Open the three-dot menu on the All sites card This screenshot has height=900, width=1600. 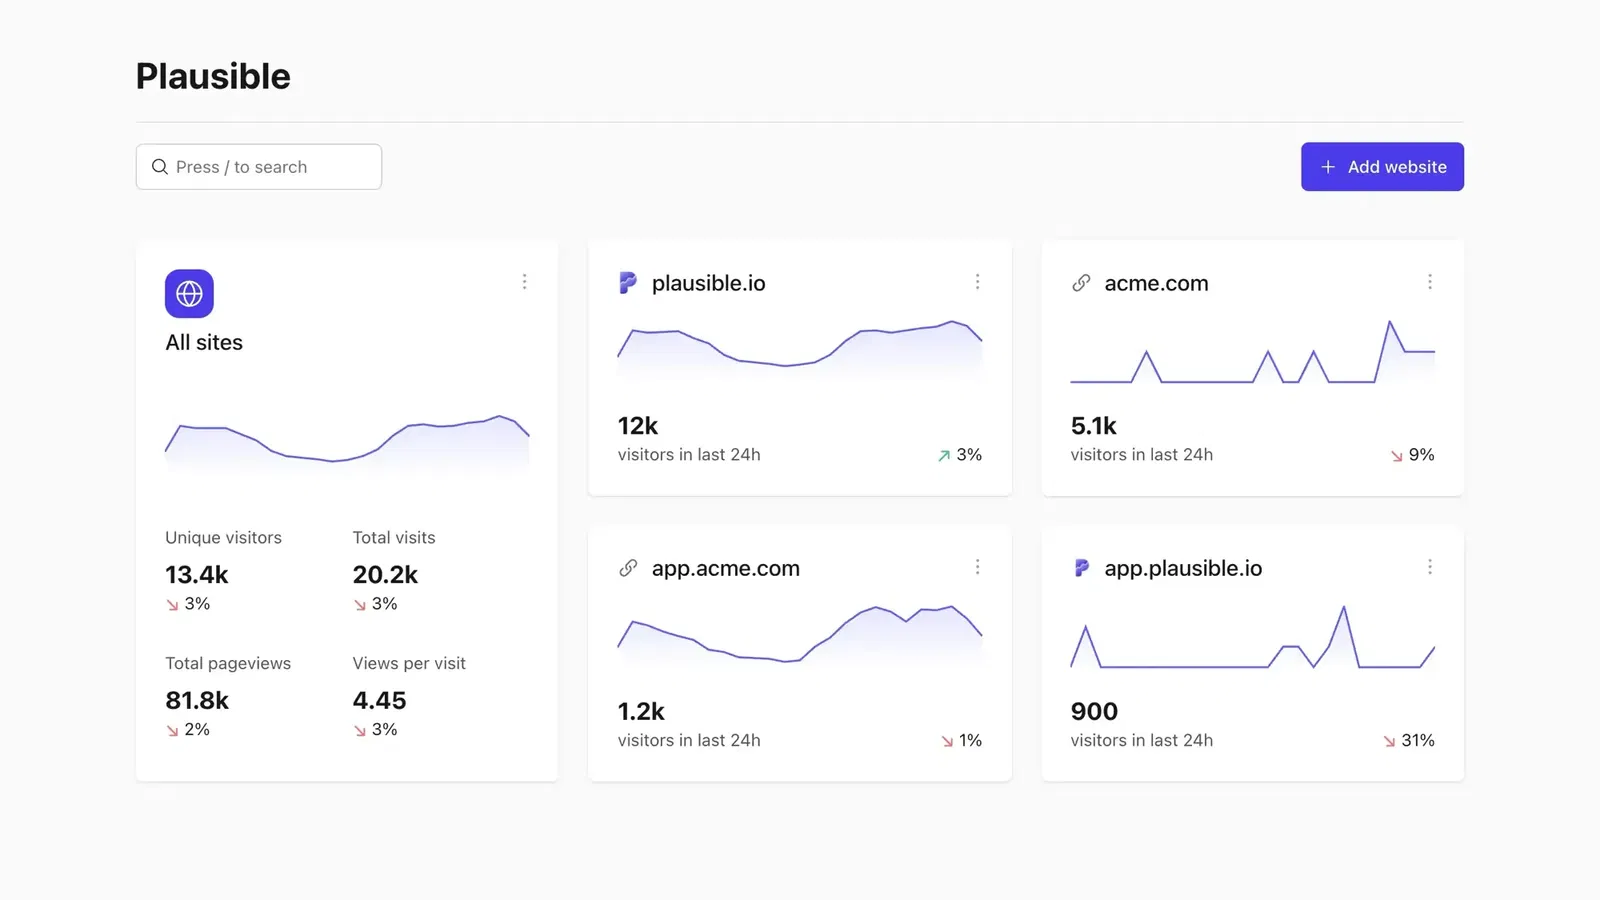tap(525, 282)
